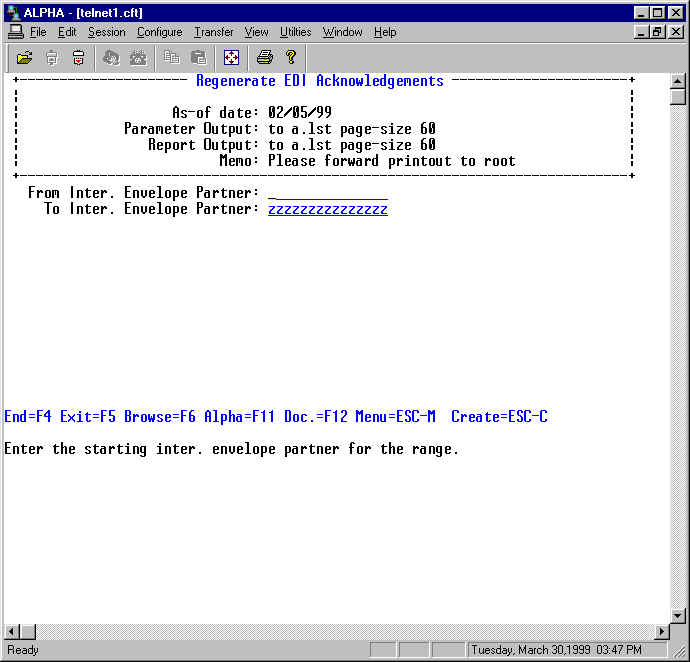
Task: Open the File menu
Action: (x=38, y=32)
